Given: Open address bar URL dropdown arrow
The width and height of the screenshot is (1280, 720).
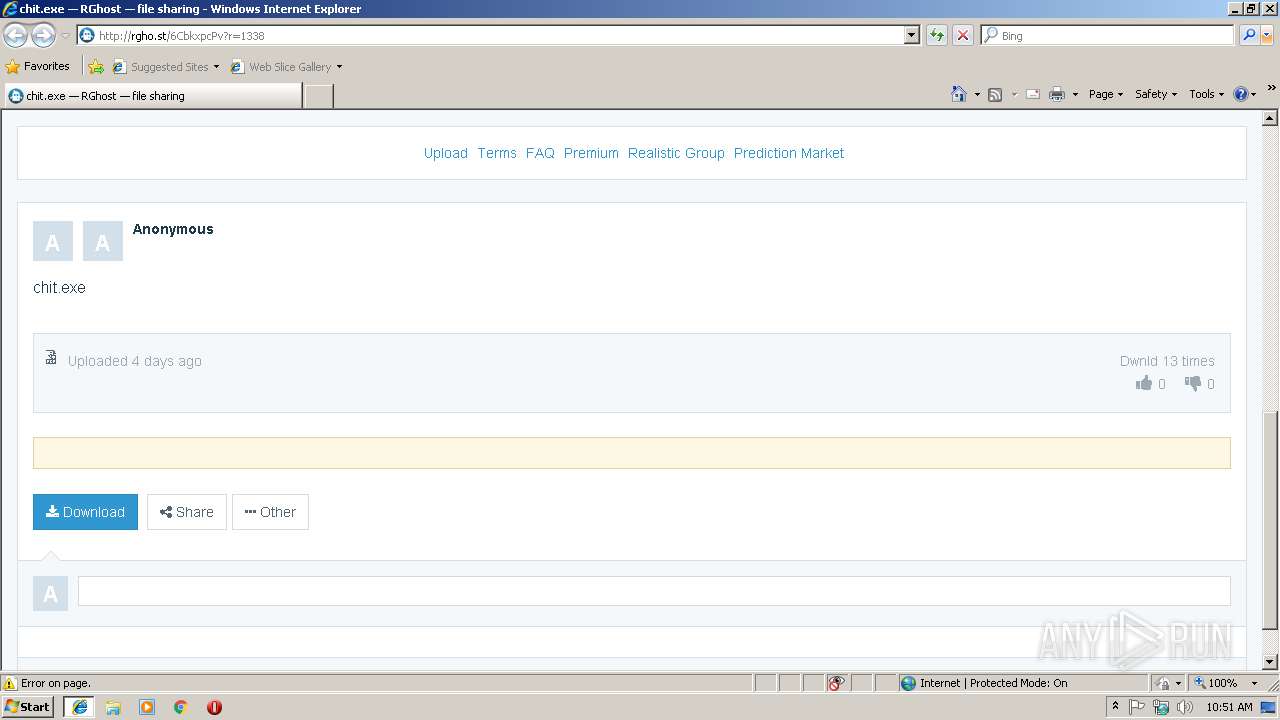Looking at the screenshot, I should pos(911,35).
